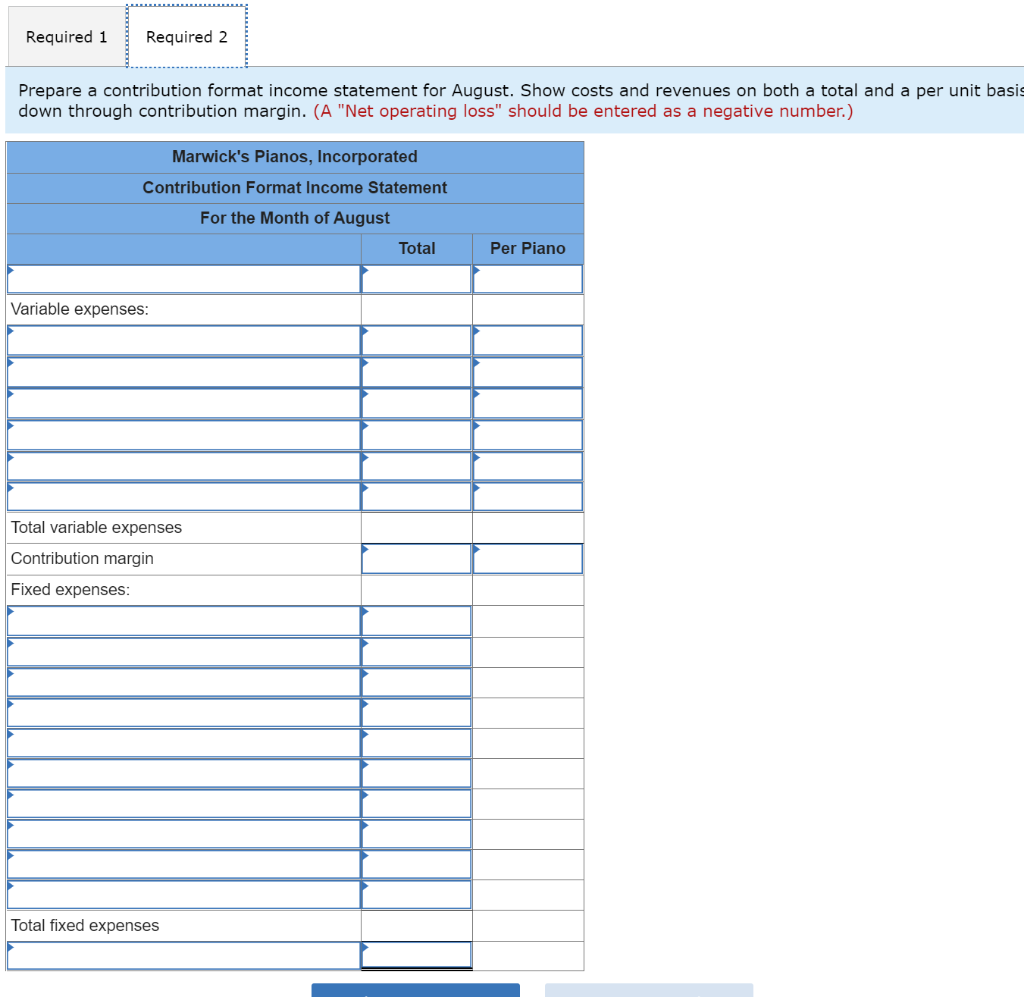Open the last variable expense label dropdown above Total variable expenses
The height and width of the screenshot is (997, 1024).
coord(184,496)
